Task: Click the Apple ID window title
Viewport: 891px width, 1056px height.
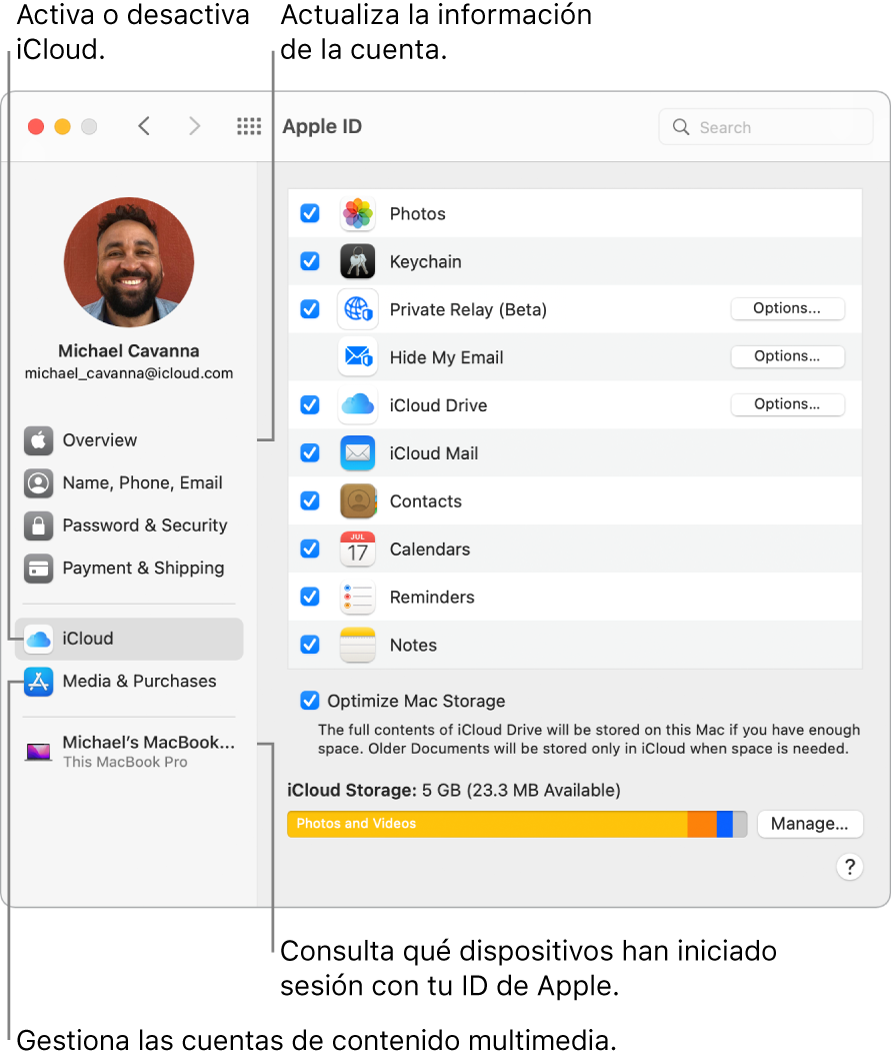Action: pyautogui.click(x=322, y=127)
